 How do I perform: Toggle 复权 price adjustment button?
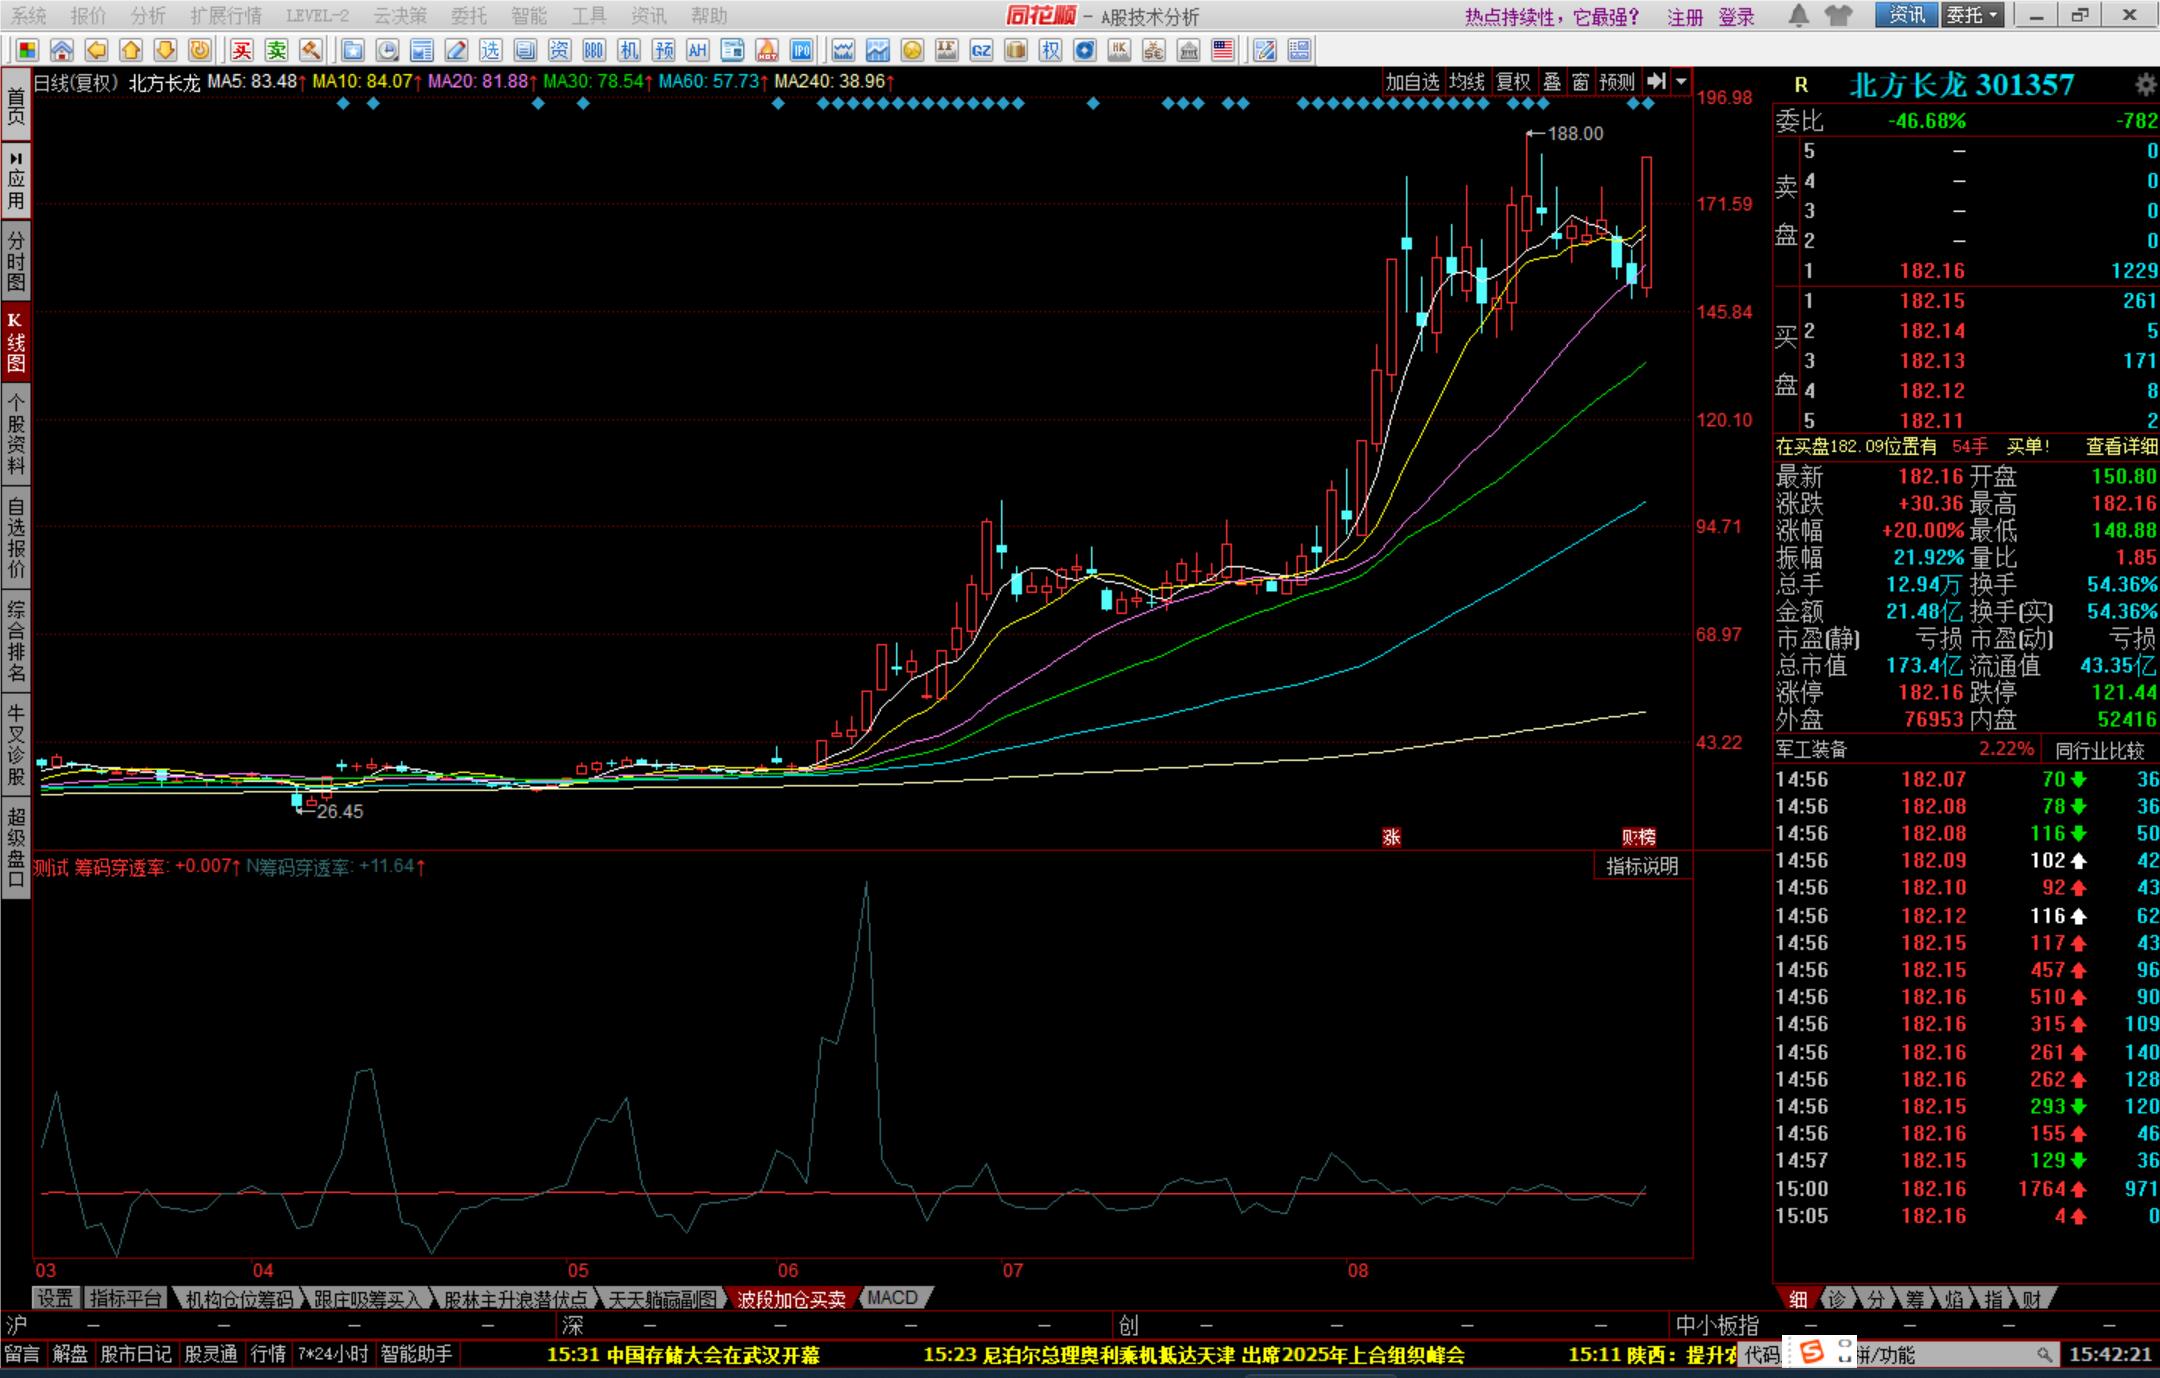[x=1513, y=82]
